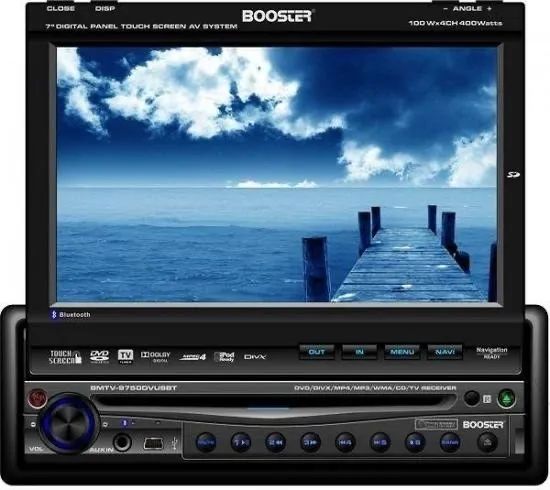Tap the NAVI navigation button
Viewport: 550px width, 490px height.
coord(445,352)
